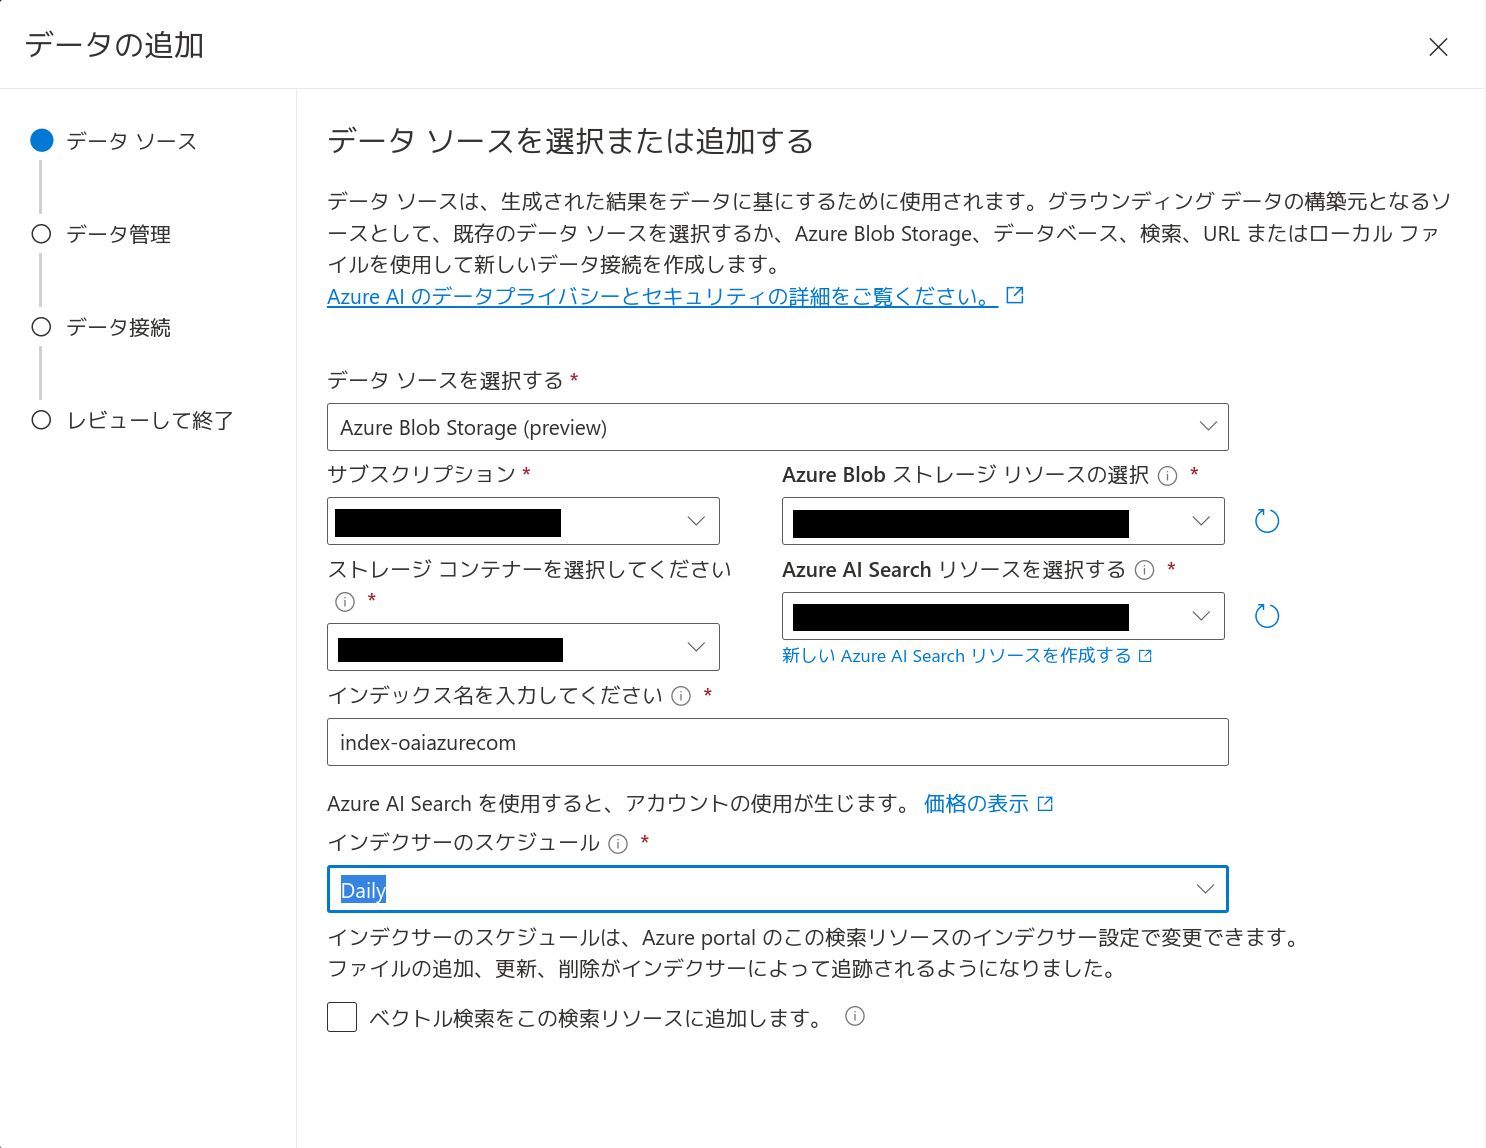The image size is (1486, 1148).
Task: Go to the データ管理 step
Action: pyautogui.click(x=118, y=234)
